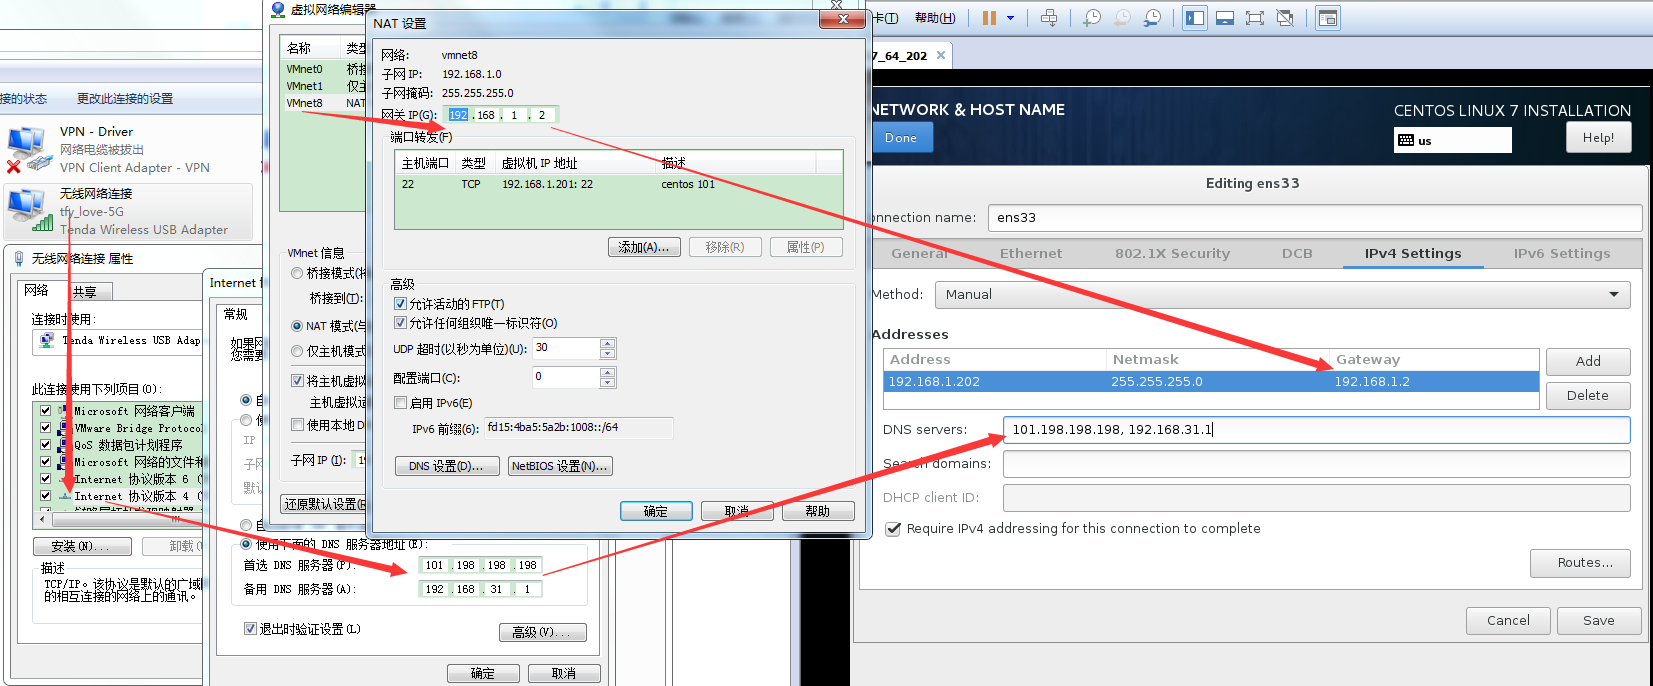Enable the 启用 IPv6 checkbox
Image resolution: width=1653 pixels, height=686 pixels.
coord(400,403)
